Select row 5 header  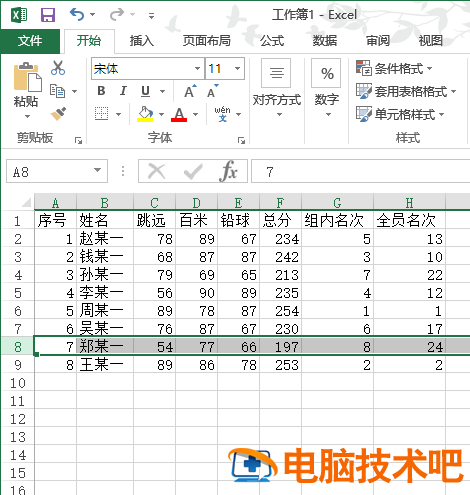coord(18,293)
